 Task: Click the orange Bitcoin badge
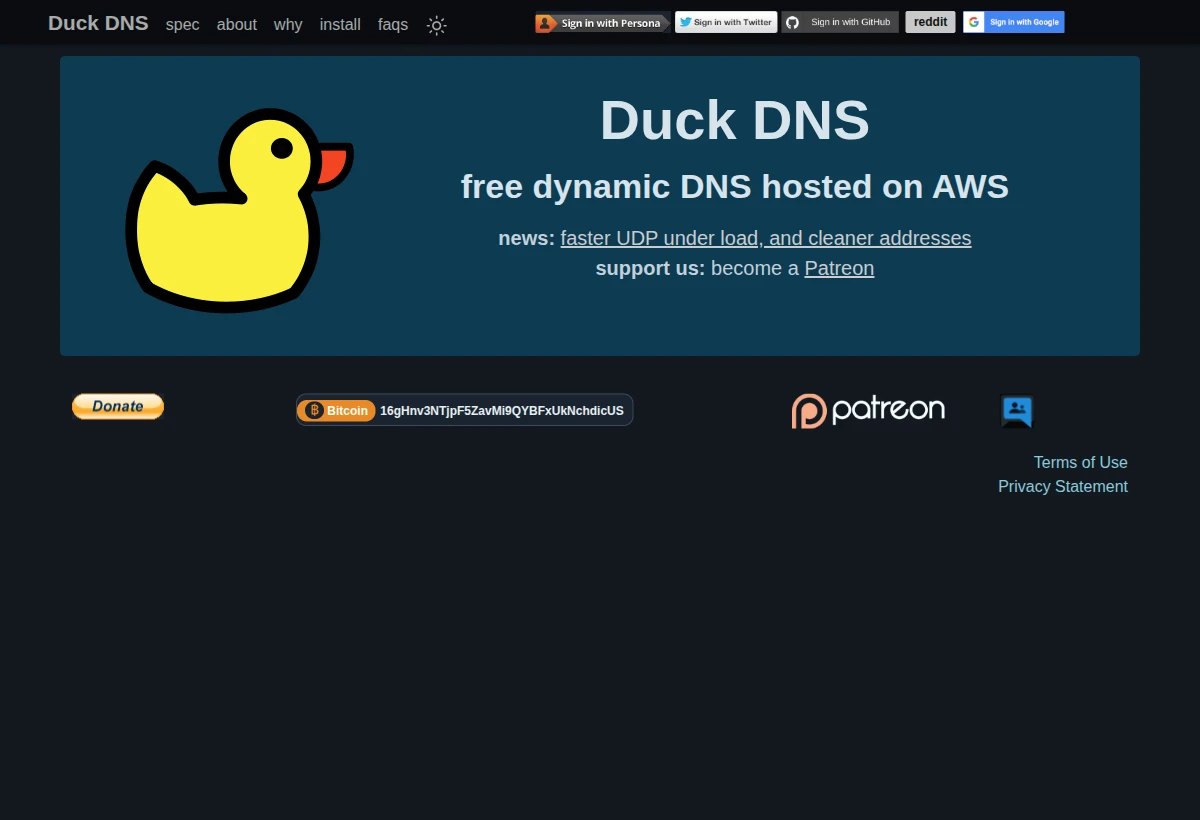pos(337,410)
